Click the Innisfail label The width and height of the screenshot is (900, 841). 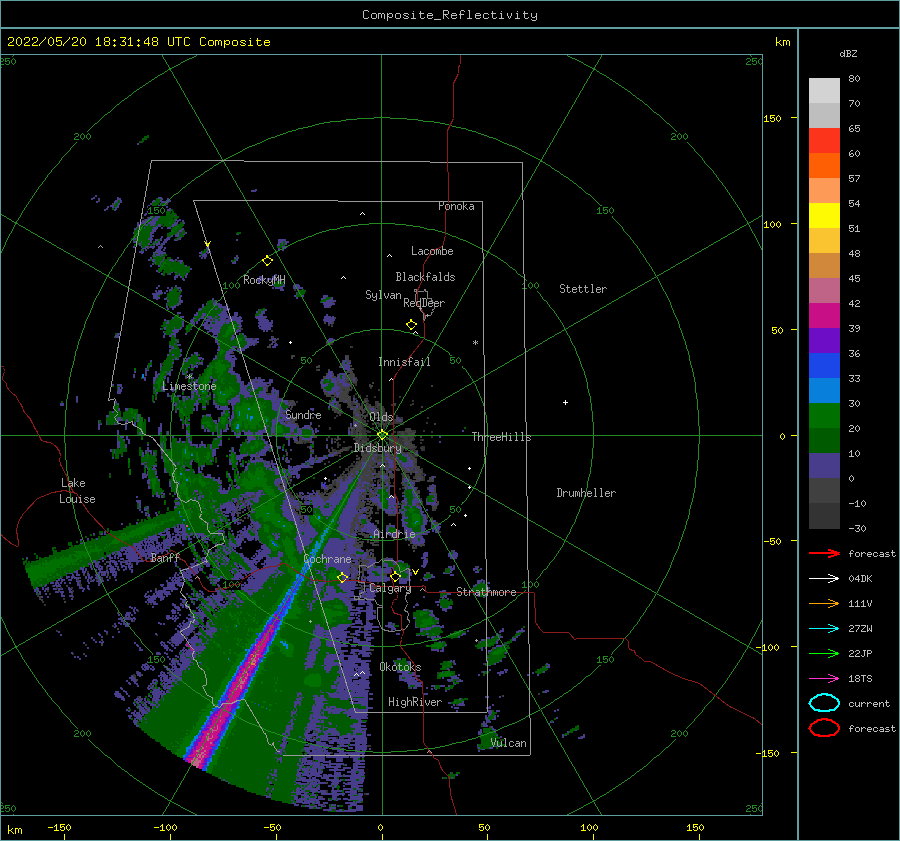click(404, 362)
